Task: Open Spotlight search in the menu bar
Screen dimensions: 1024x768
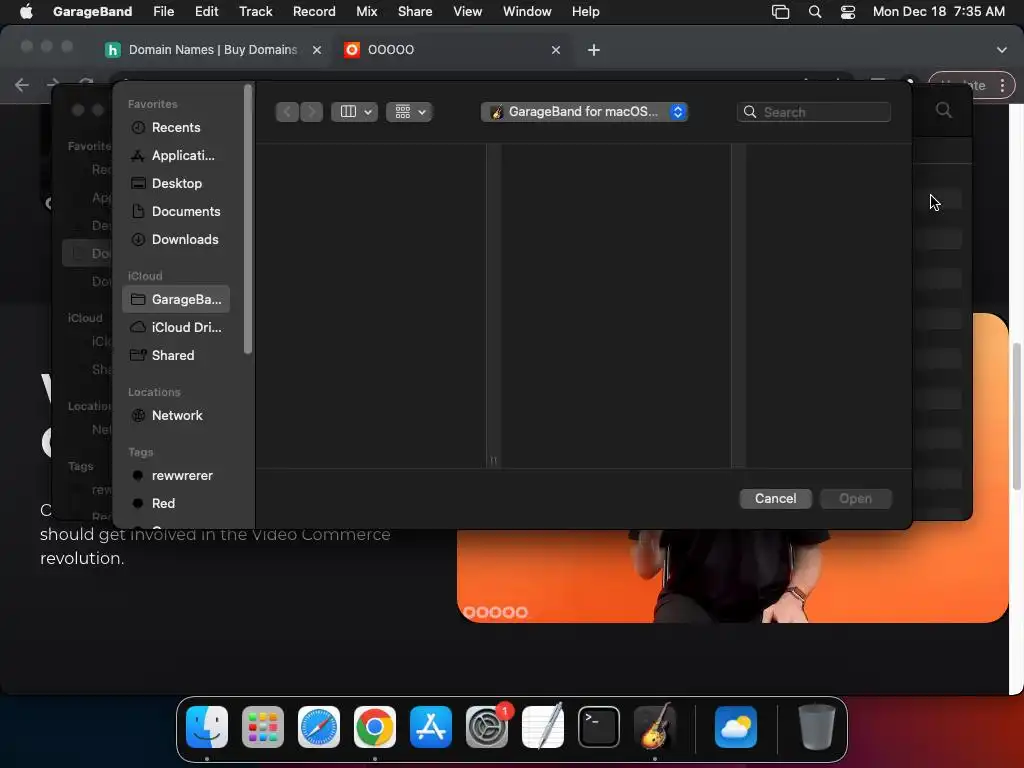Action: pos(814,11)
